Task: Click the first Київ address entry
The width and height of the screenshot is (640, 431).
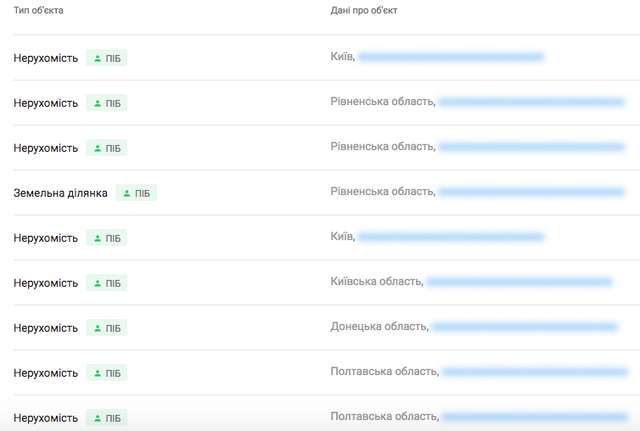Action: click(343, 57)
